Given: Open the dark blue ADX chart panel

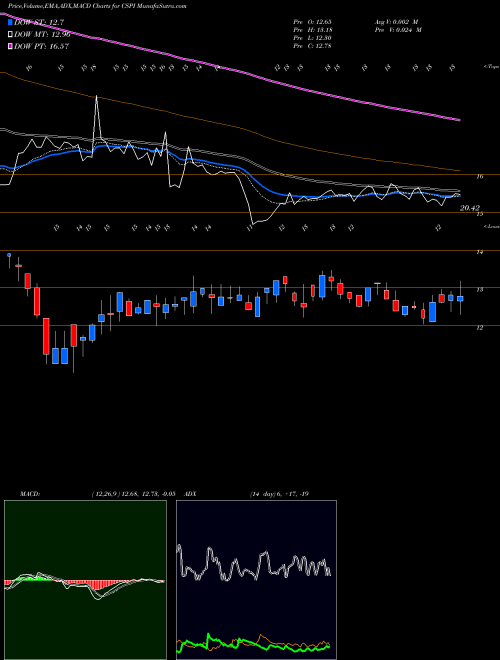Looking at the screenshot, I should click(256, 580).
